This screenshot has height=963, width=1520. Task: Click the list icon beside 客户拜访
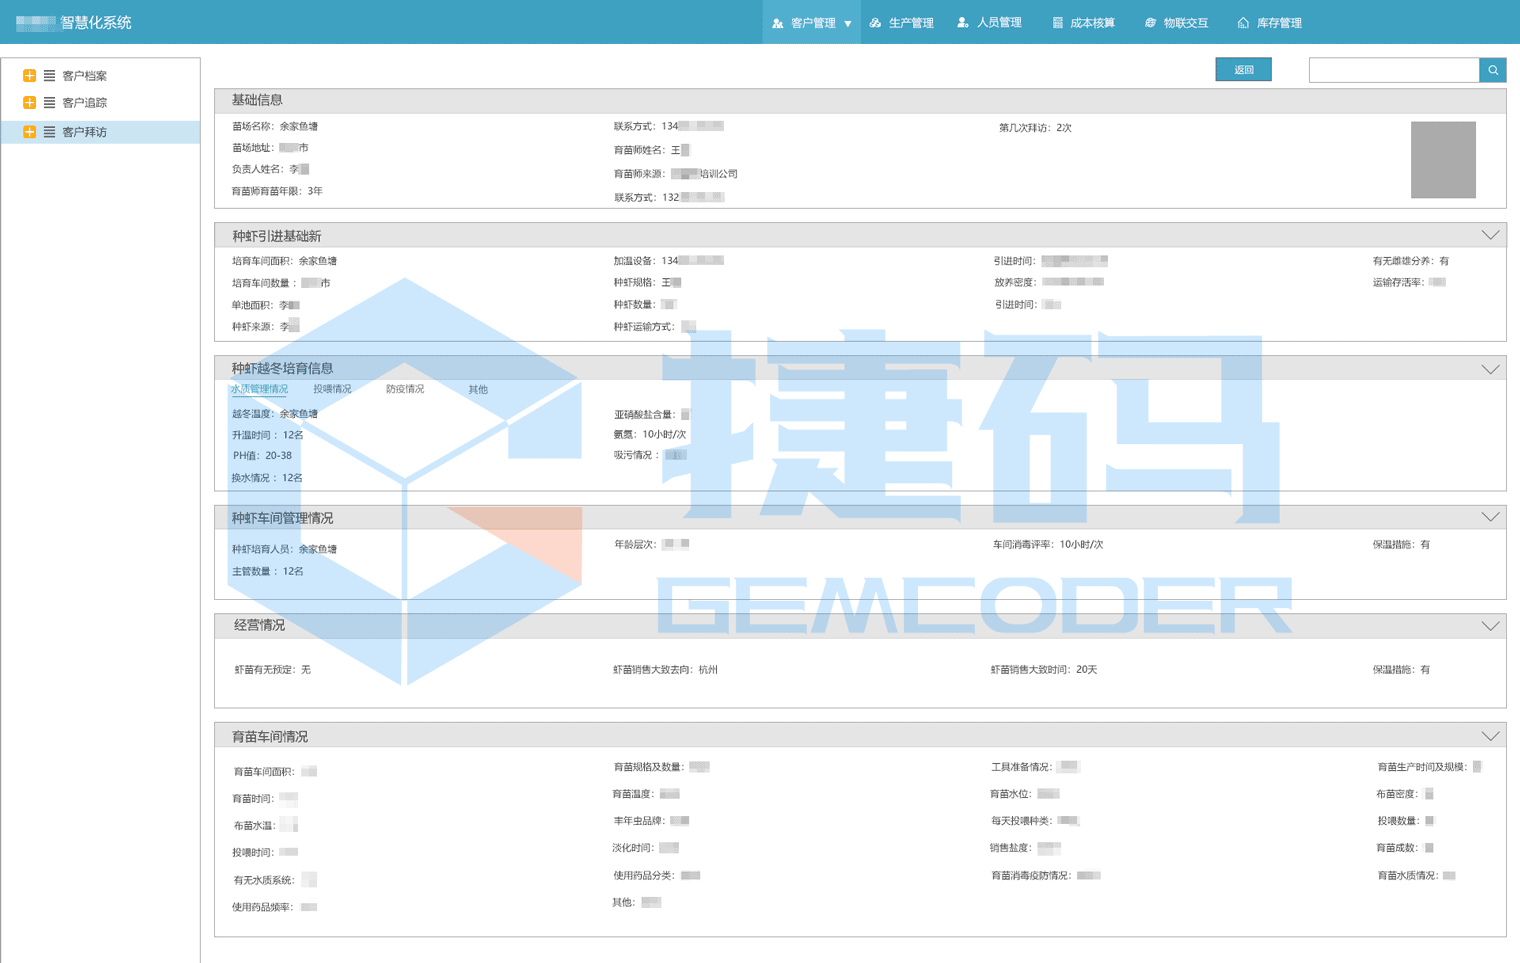[49, 132]
